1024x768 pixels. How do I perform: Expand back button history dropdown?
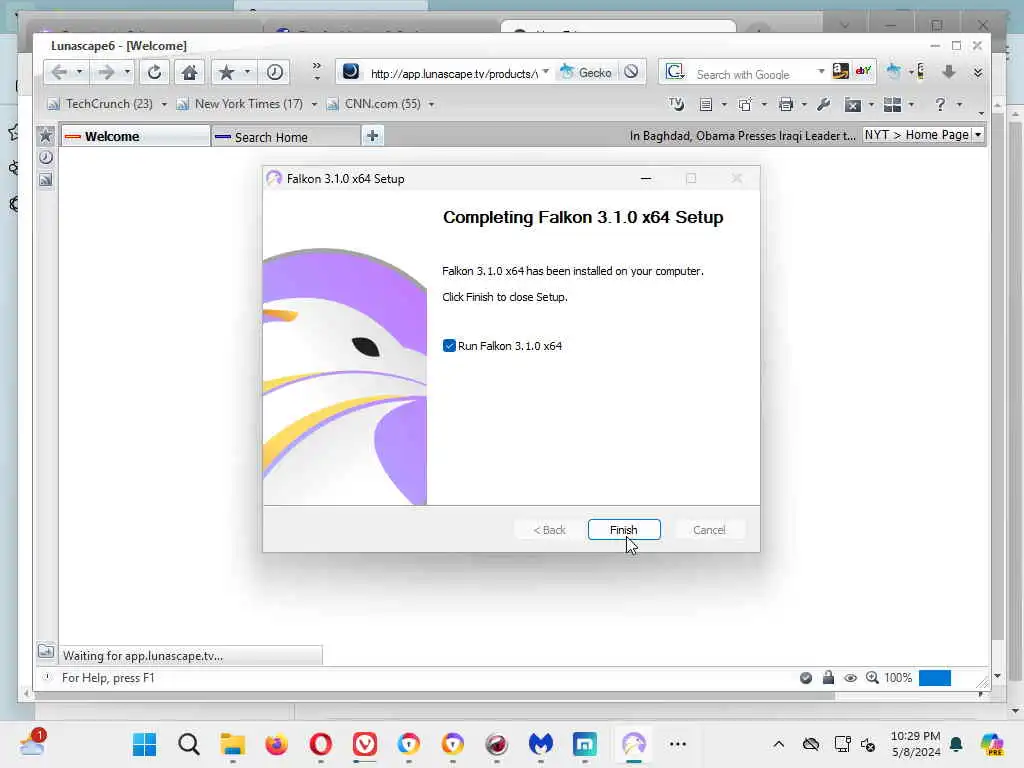coord(79,72)
